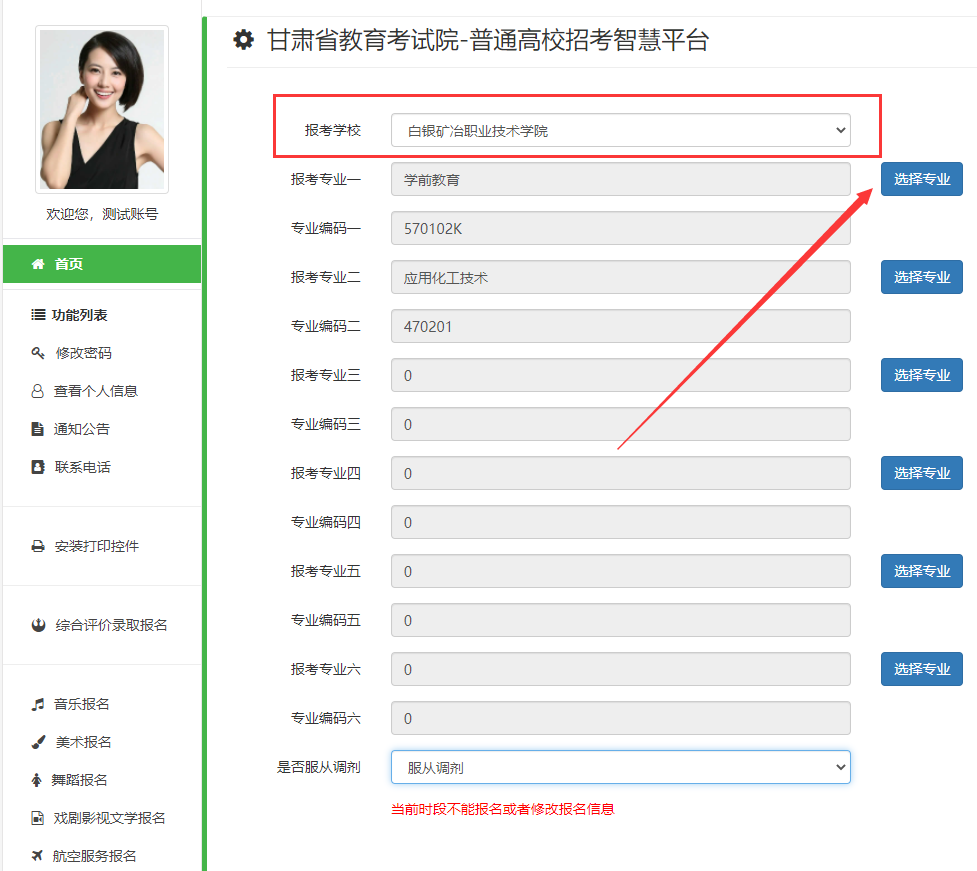Select 戏剧影视文学报名 in sidebar
The width and height of the screenshot is (977, 871).
110,818
